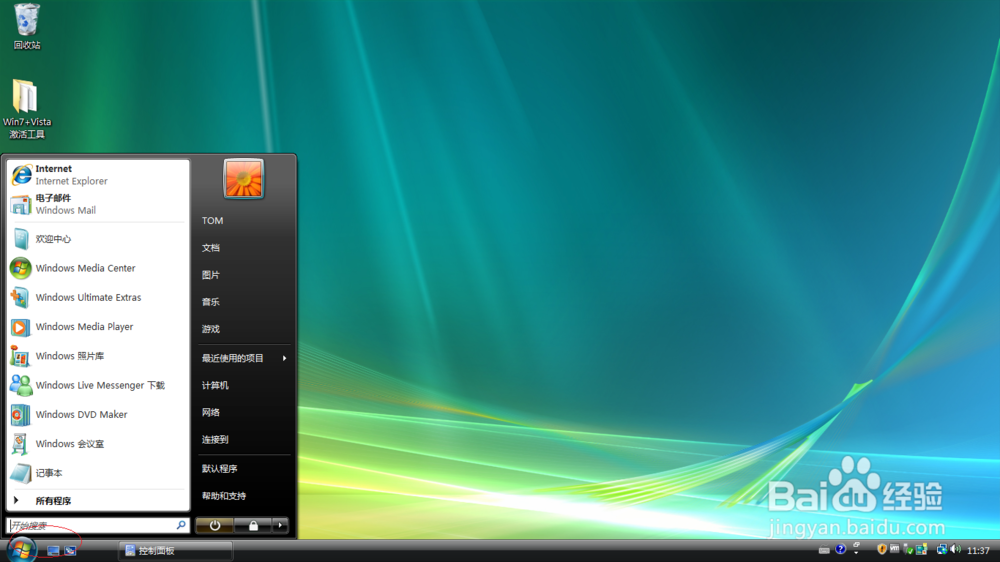Launch Windows DVD Maker
The image size is (1000, 562).
[x=98, y=415]
